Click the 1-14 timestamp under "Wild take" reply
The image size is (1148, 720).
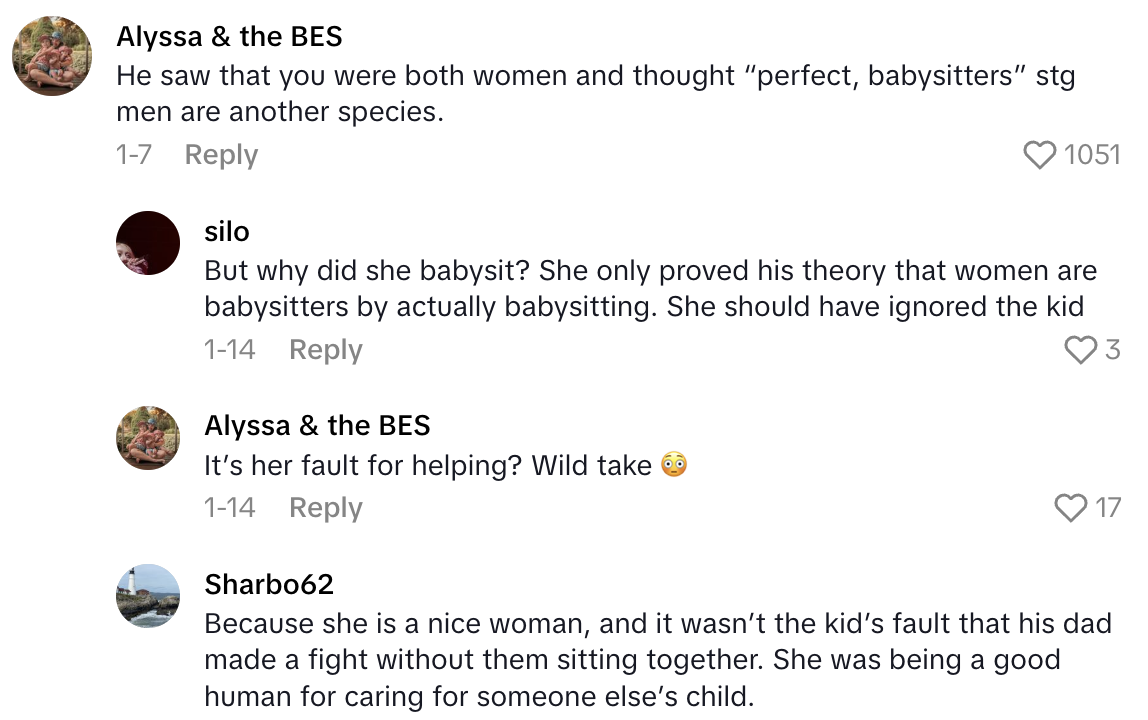point(229,508)
